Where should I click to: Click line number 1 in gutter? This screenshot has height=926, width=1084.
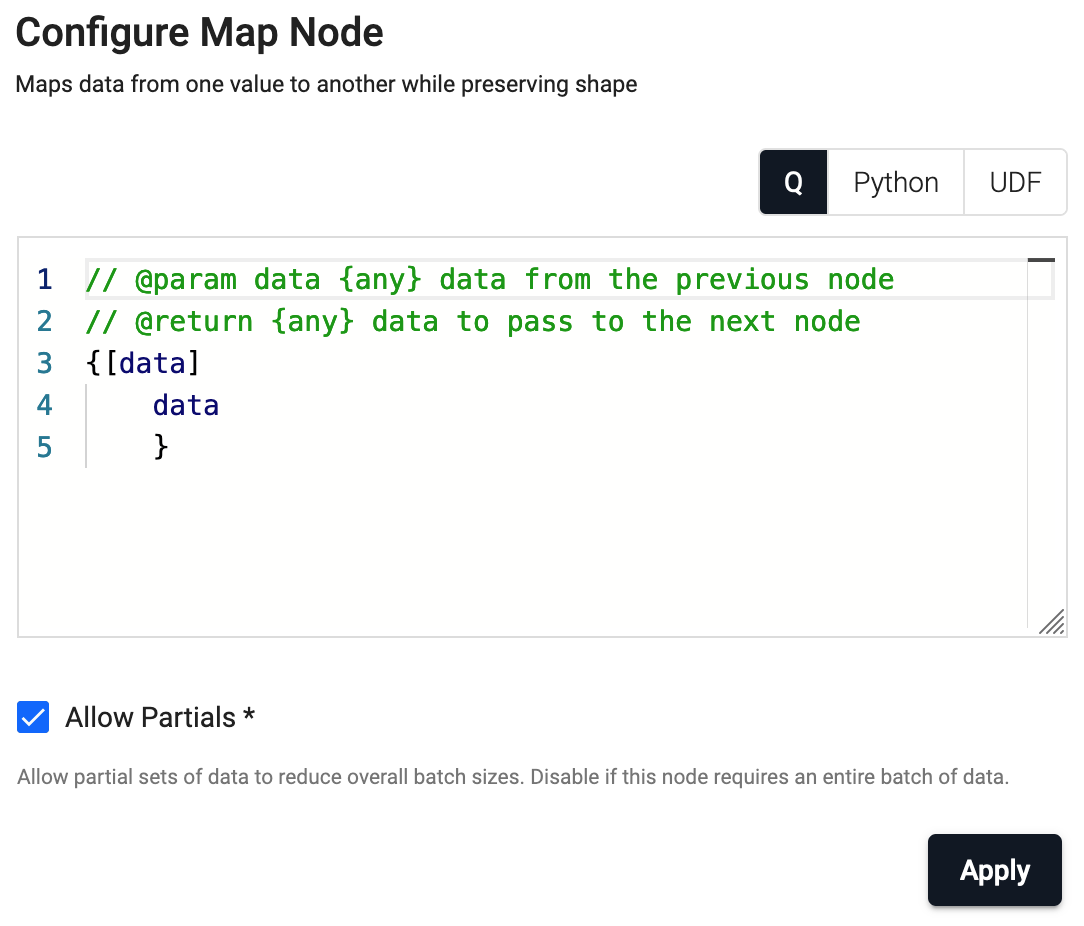(44, 279)
